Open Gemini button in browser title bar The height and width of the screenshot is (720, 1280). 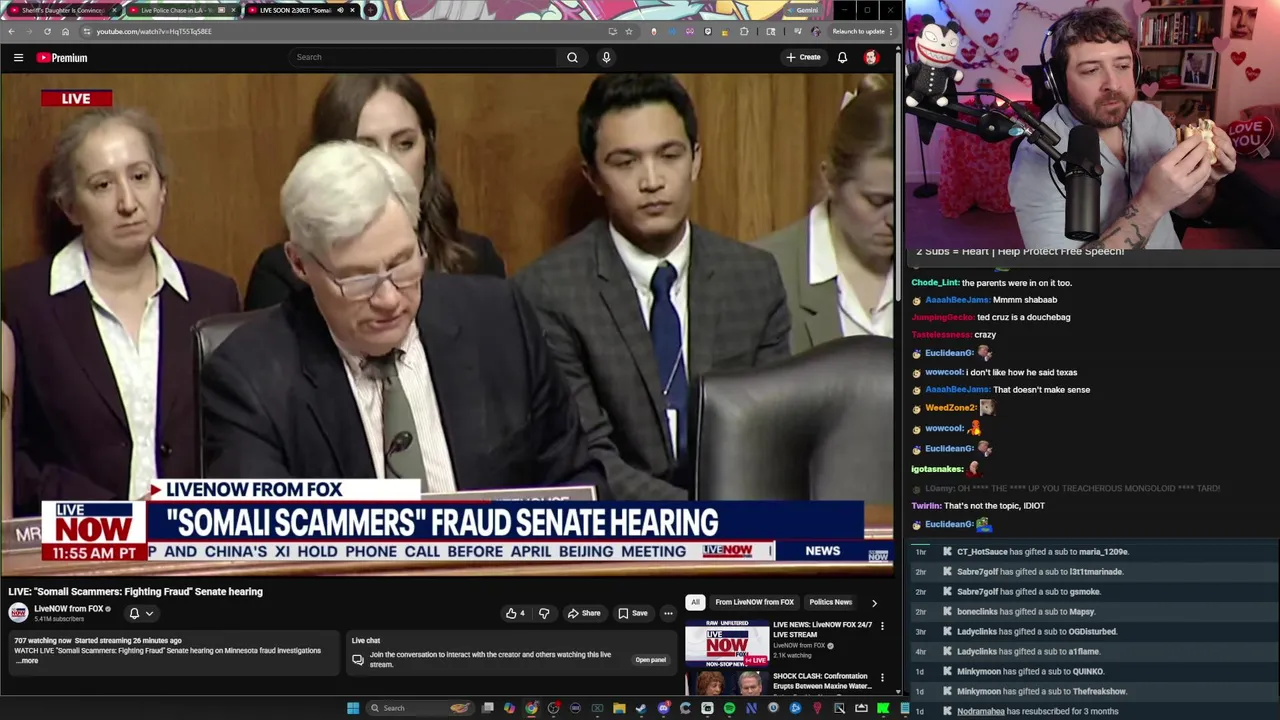tap(801, 10)
